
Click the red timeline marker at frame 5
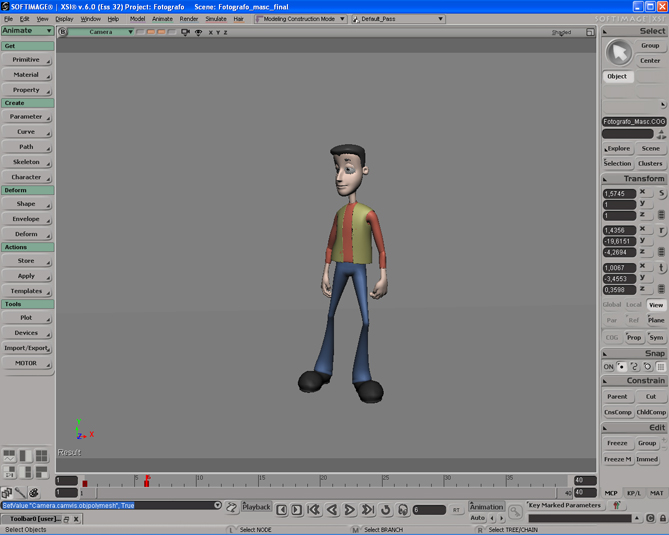(147, 482)
